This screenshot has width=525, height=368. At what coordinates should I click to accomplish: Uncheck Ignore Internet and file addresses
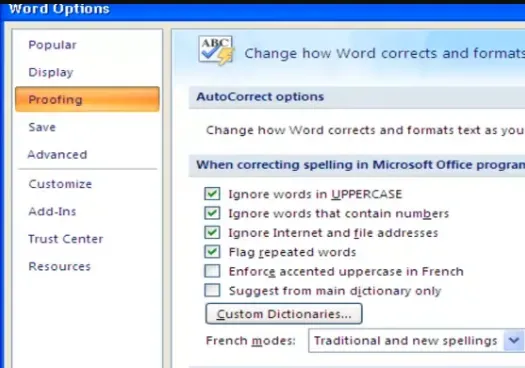pos(212,233)
